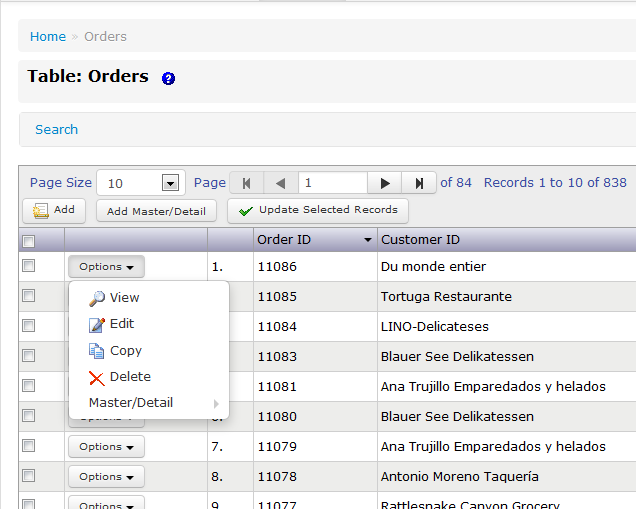Choose Edit from the Options menu
Viewport: 636px width, 509px height.
(121, 324)
